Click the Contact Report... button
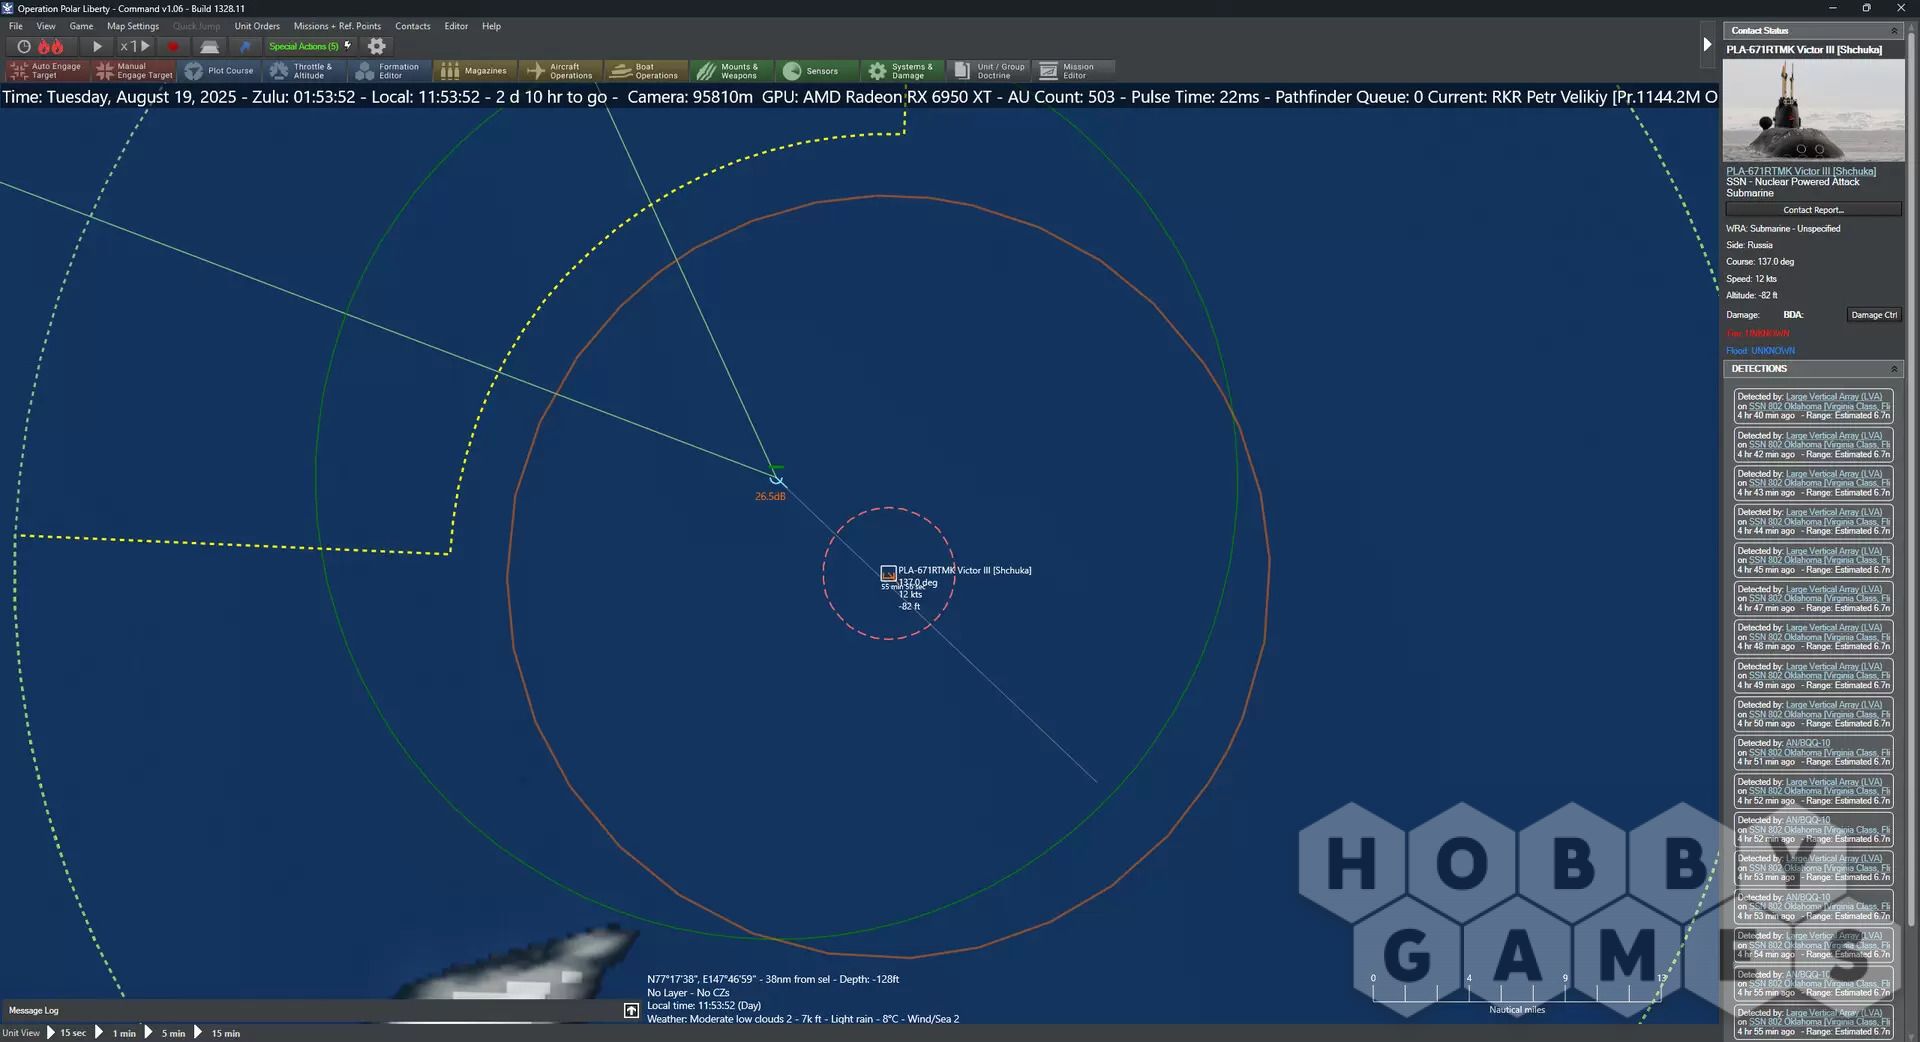The width and height of the screenshot is (1920, 1042). [1813, 210]
